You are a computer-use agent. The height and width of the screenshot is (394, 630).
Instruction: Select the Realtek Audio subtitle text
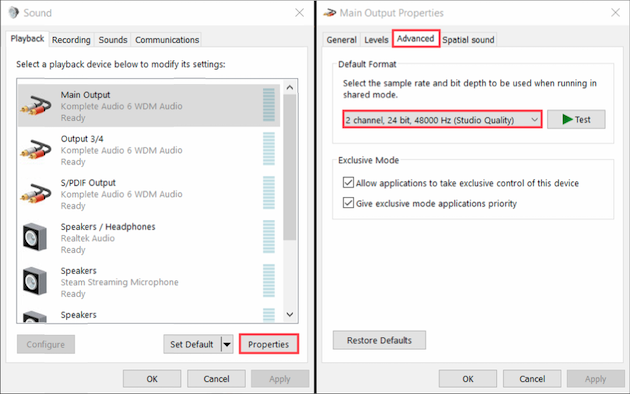88,238
